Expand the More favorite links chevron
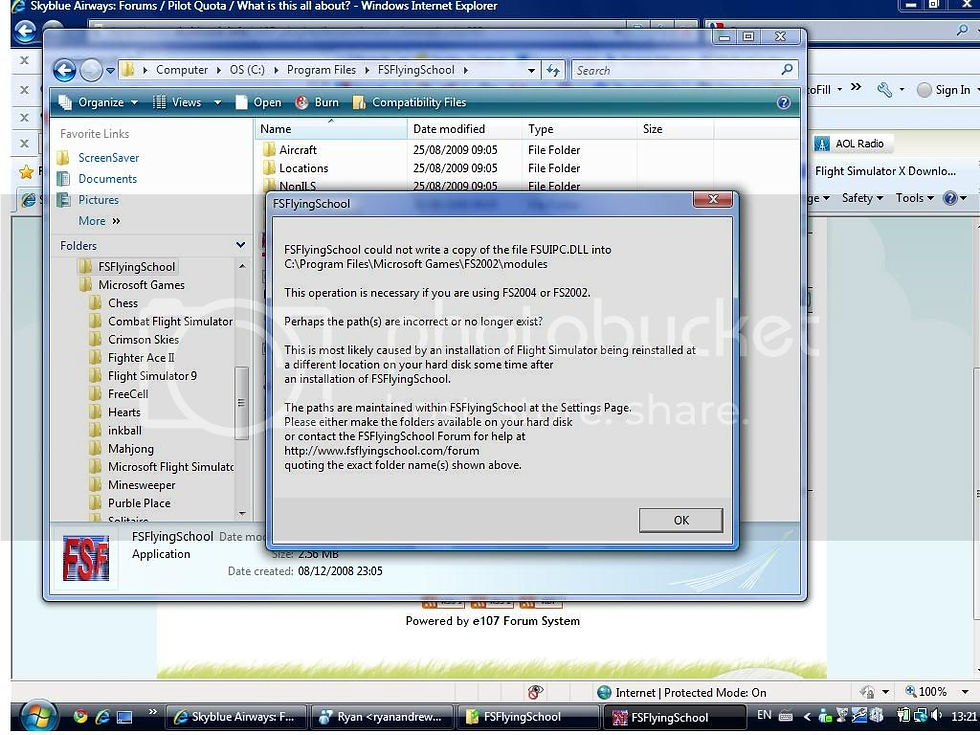 tap(116, 221)
